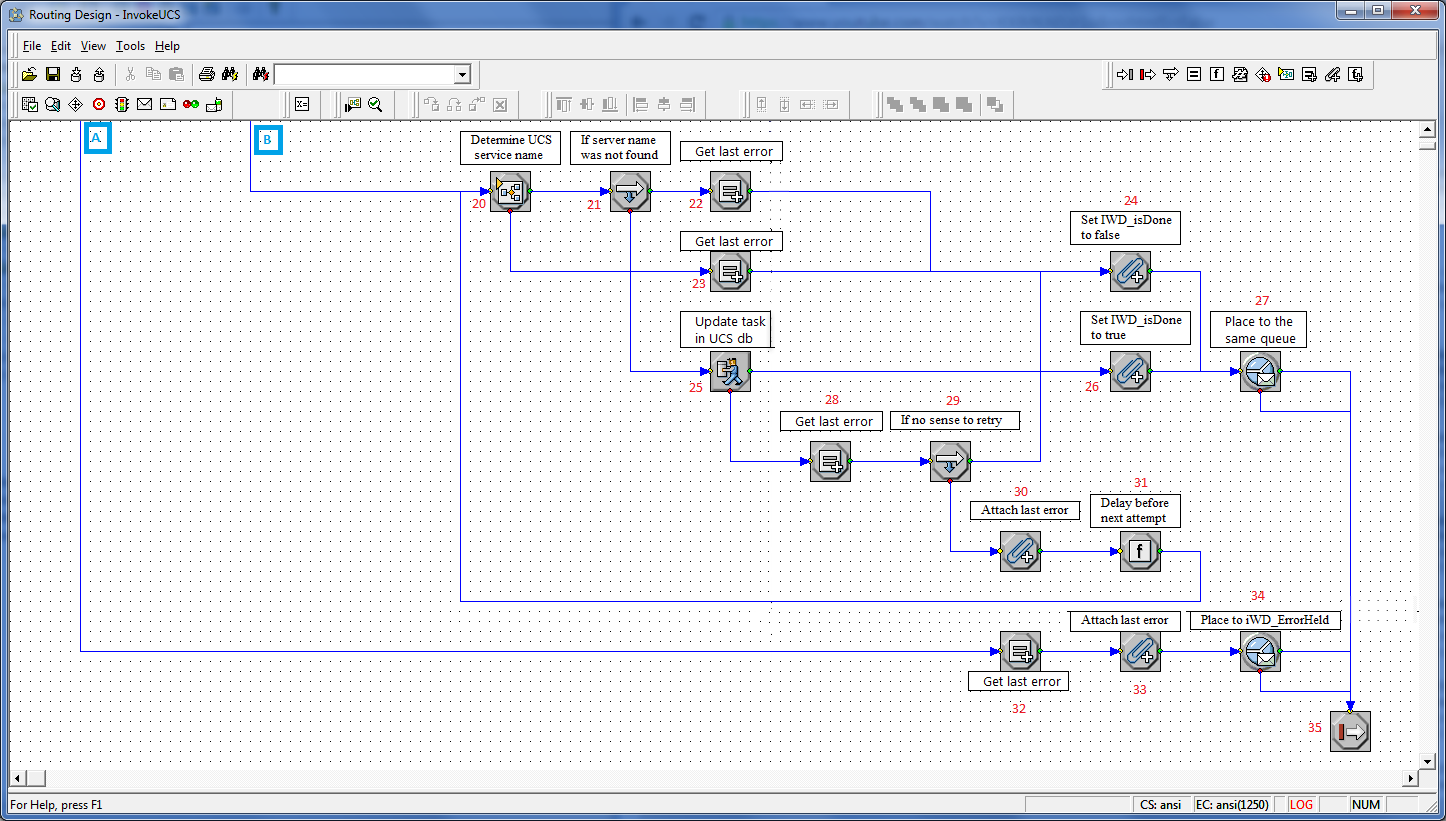Open the Help menu
This screenshot has height=821, width=1446.
pos(167,46)
